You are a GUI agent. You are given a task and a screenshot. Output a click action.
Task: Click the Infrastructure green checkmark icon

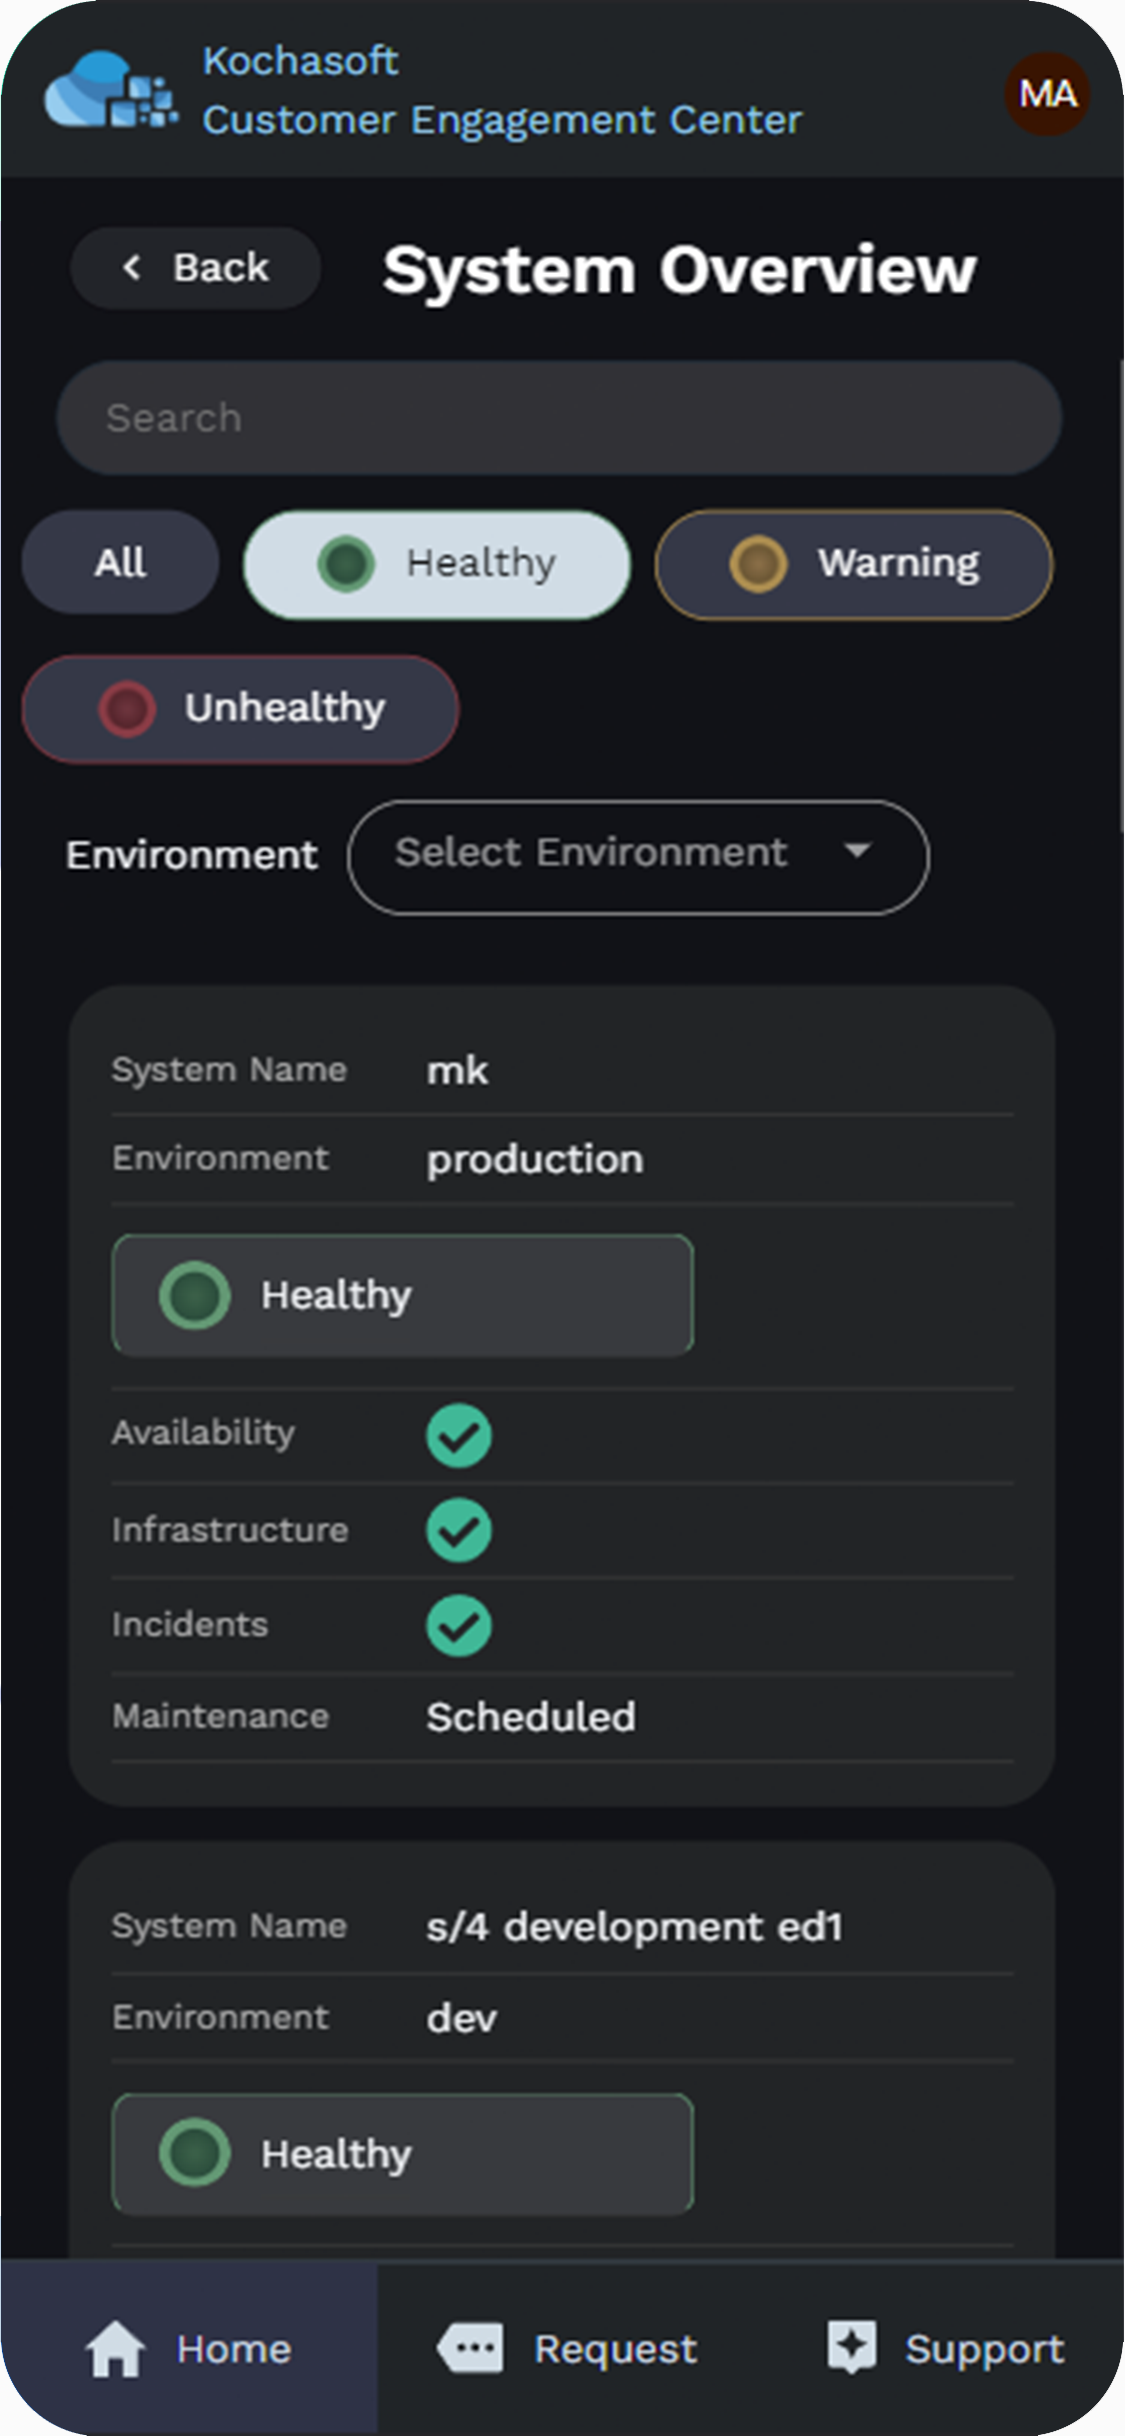pyautogui.click(x=459, y=1530)
